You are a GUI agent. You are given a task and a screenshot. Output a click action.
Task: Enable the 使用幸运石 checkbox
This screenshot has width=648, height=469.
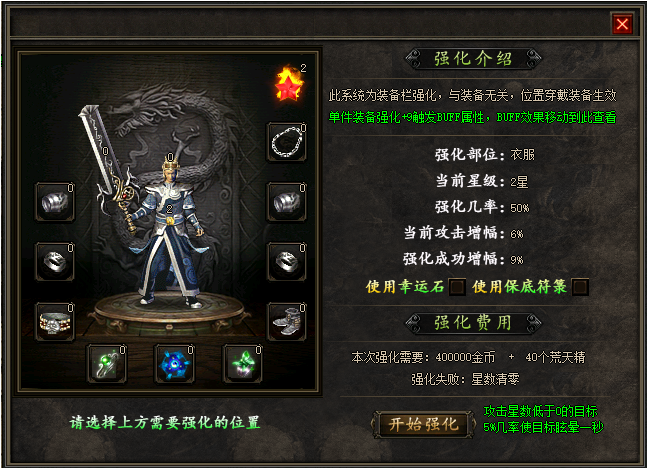[x=457, y=286]
